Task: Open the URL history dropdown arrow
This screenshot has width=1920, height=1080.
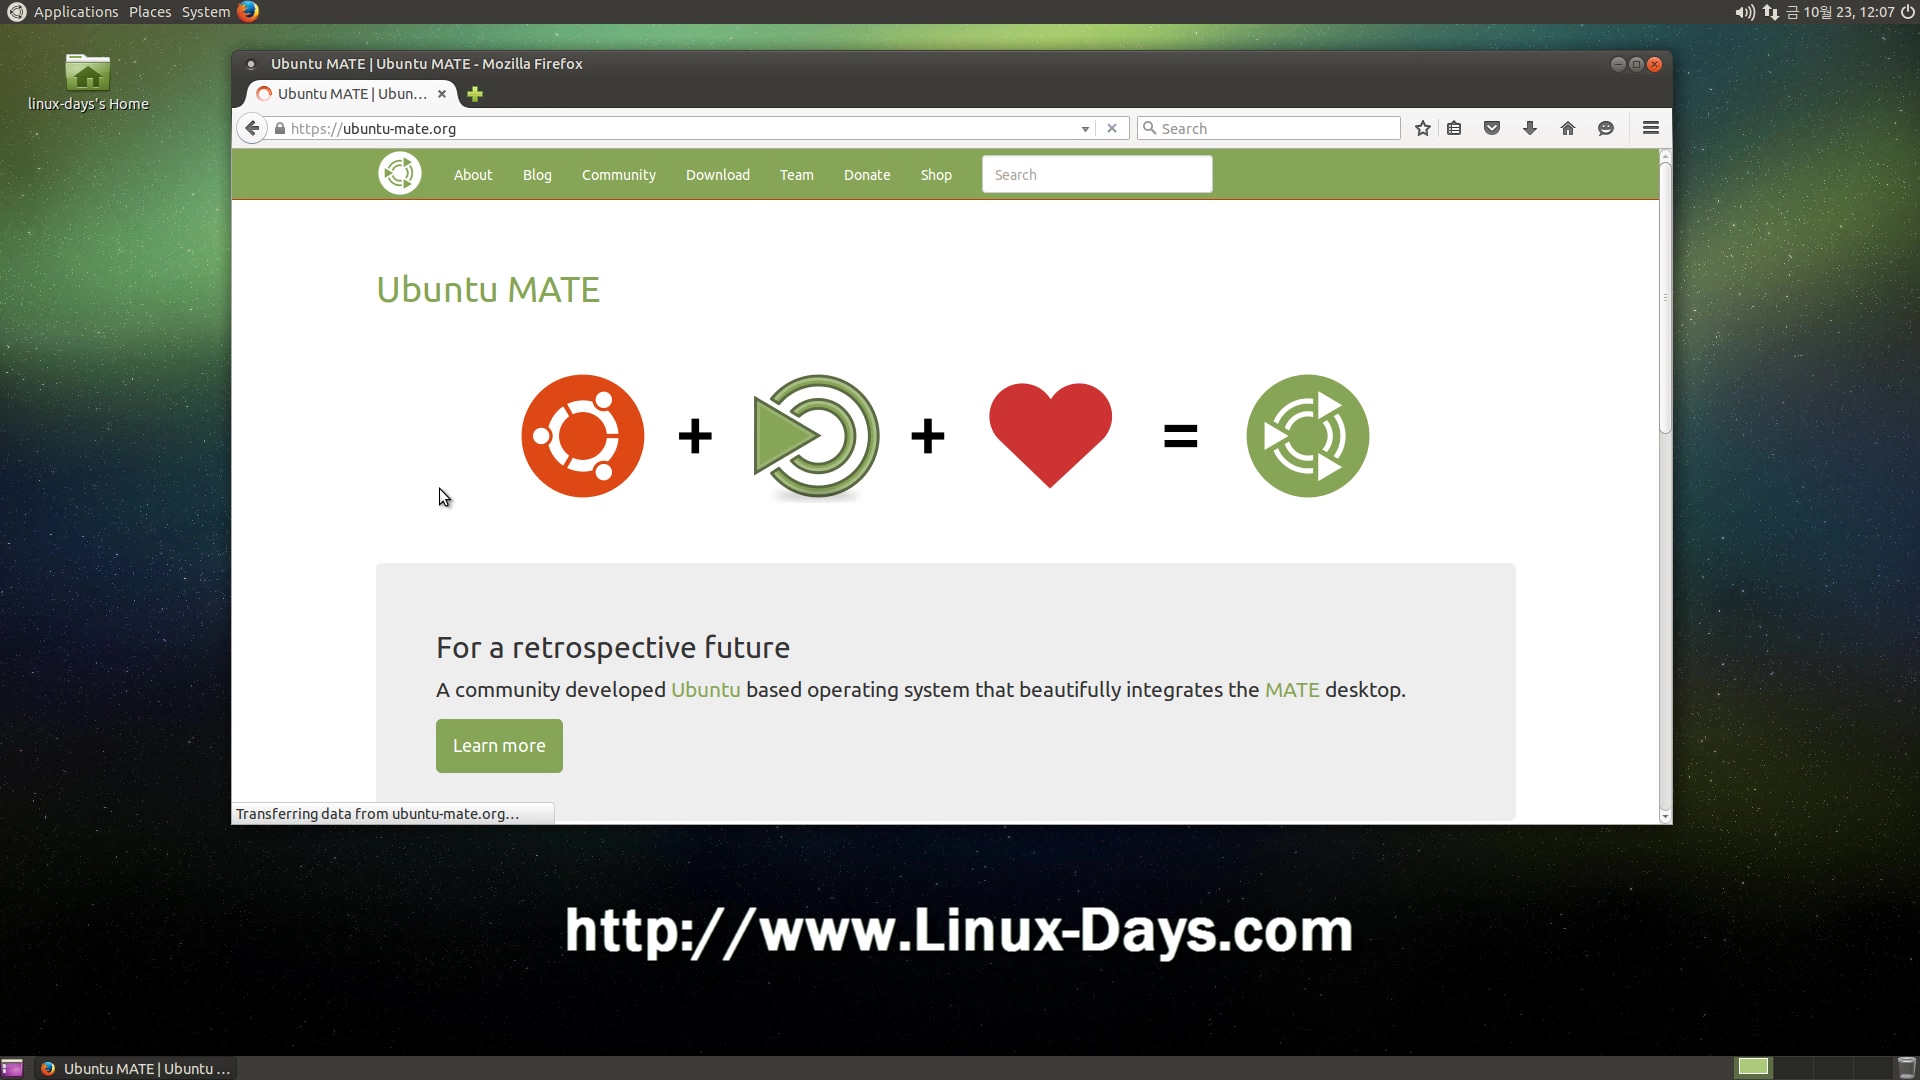Action: tap(1085, 129)
